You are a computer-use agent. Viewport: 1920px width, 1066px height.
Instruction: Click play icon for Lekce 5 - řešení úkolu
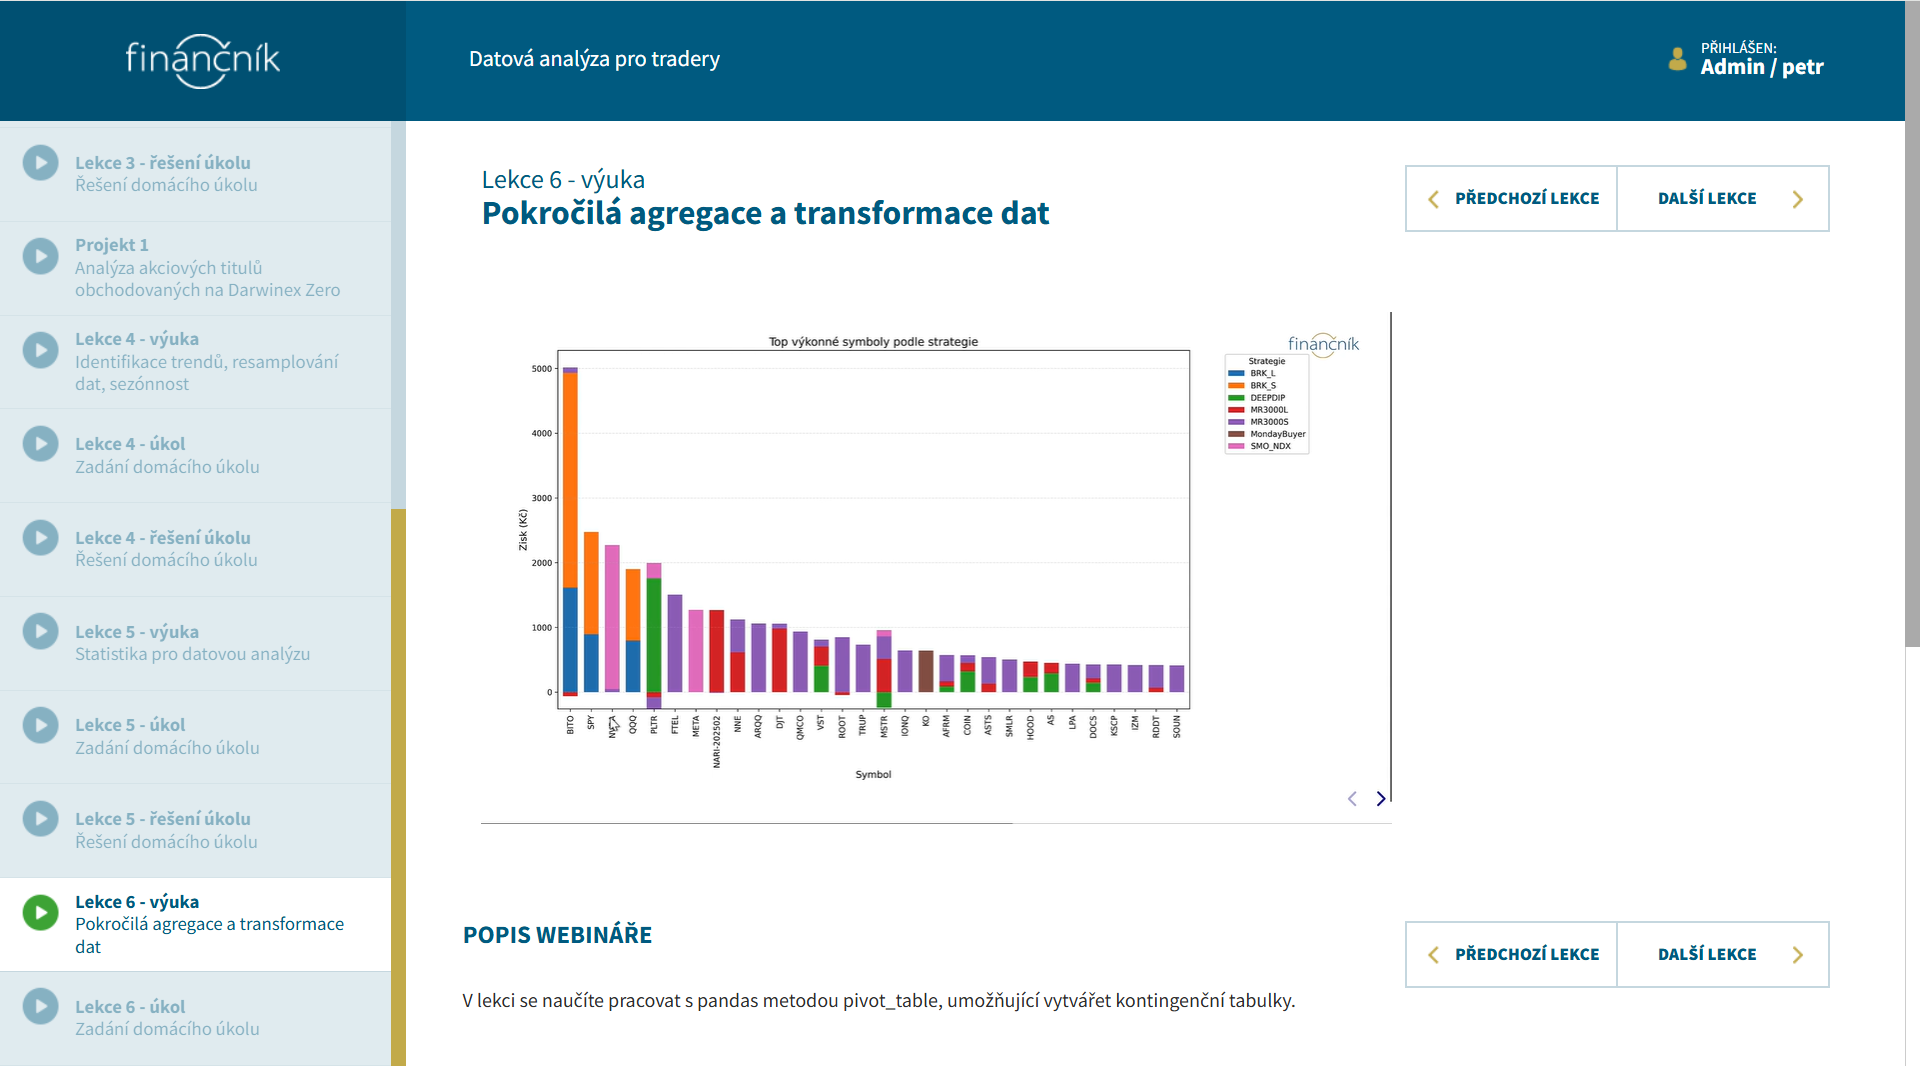coord(41,819)
